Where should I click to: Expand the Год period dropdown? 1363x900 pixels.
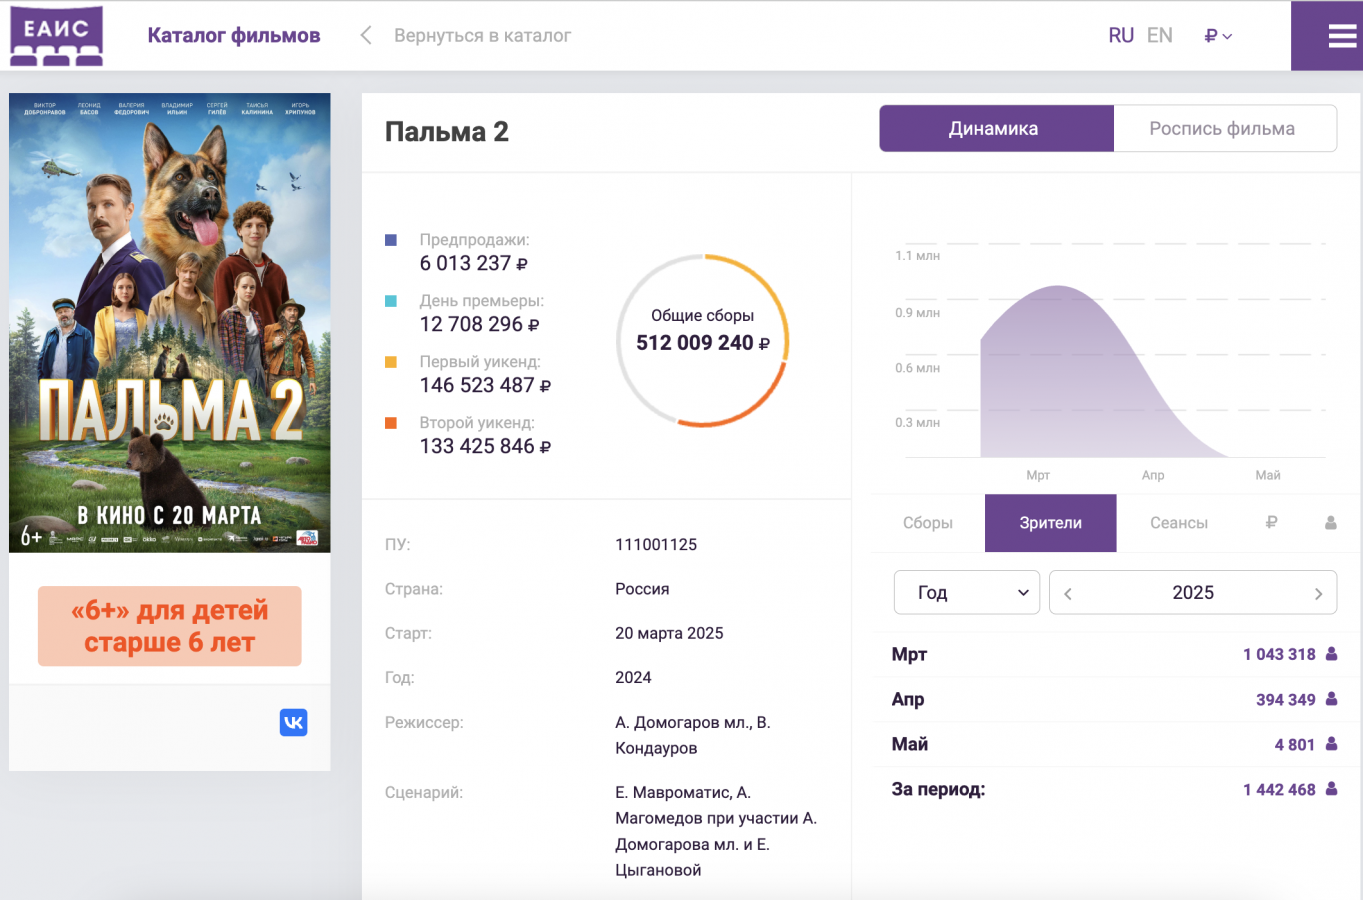[x=966, y=593]
